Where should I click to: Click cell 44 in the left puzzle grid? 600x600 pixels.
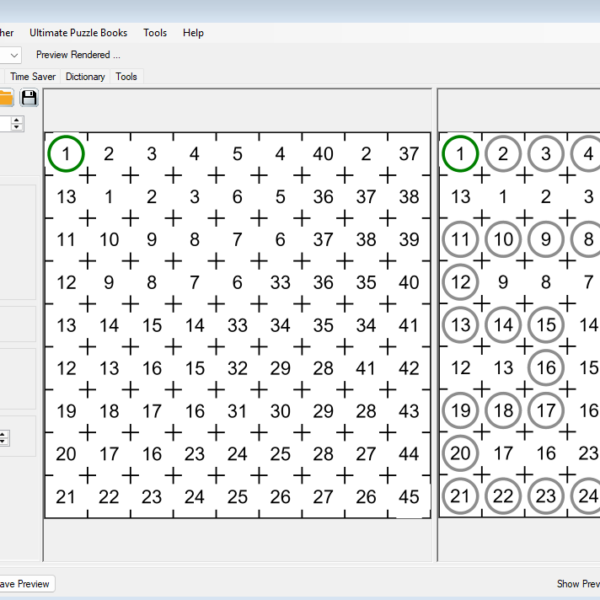point(409,454)
